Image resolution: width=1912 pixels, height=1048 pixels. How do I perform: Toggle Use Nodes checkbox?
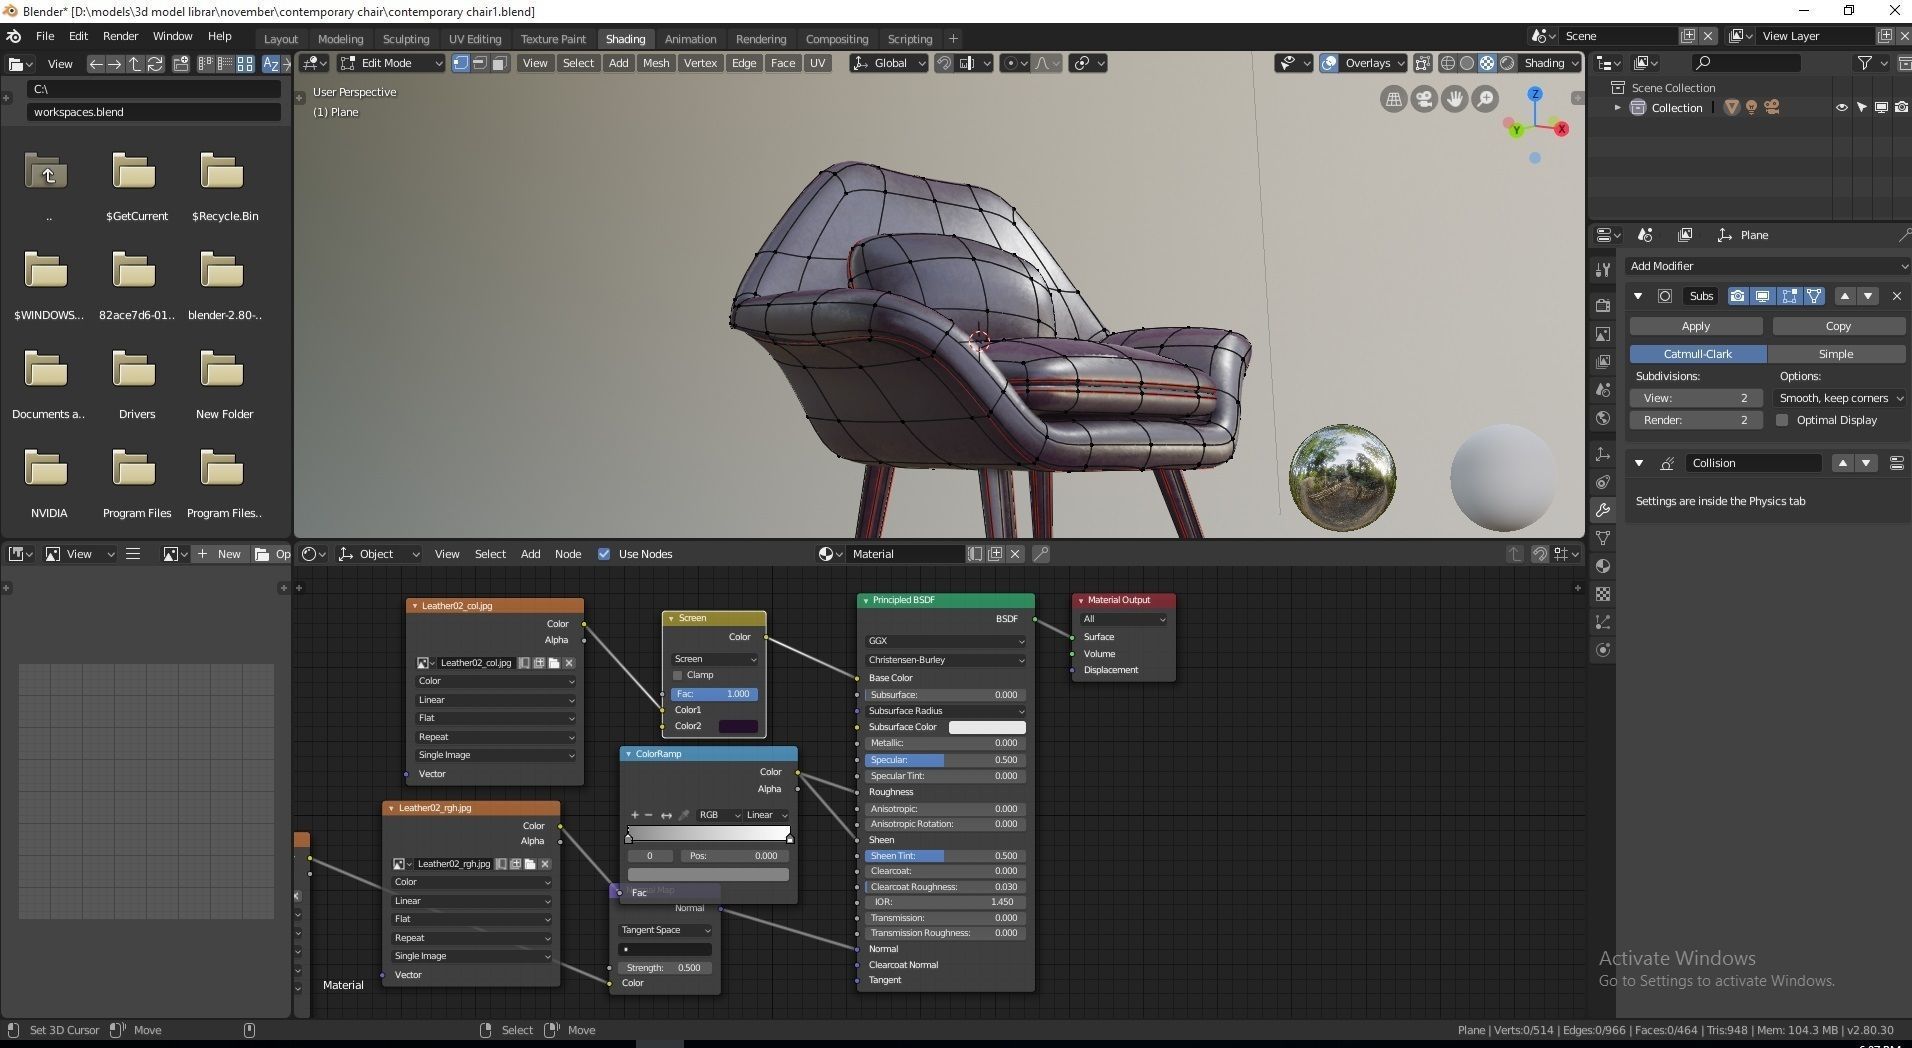point(604,554)
